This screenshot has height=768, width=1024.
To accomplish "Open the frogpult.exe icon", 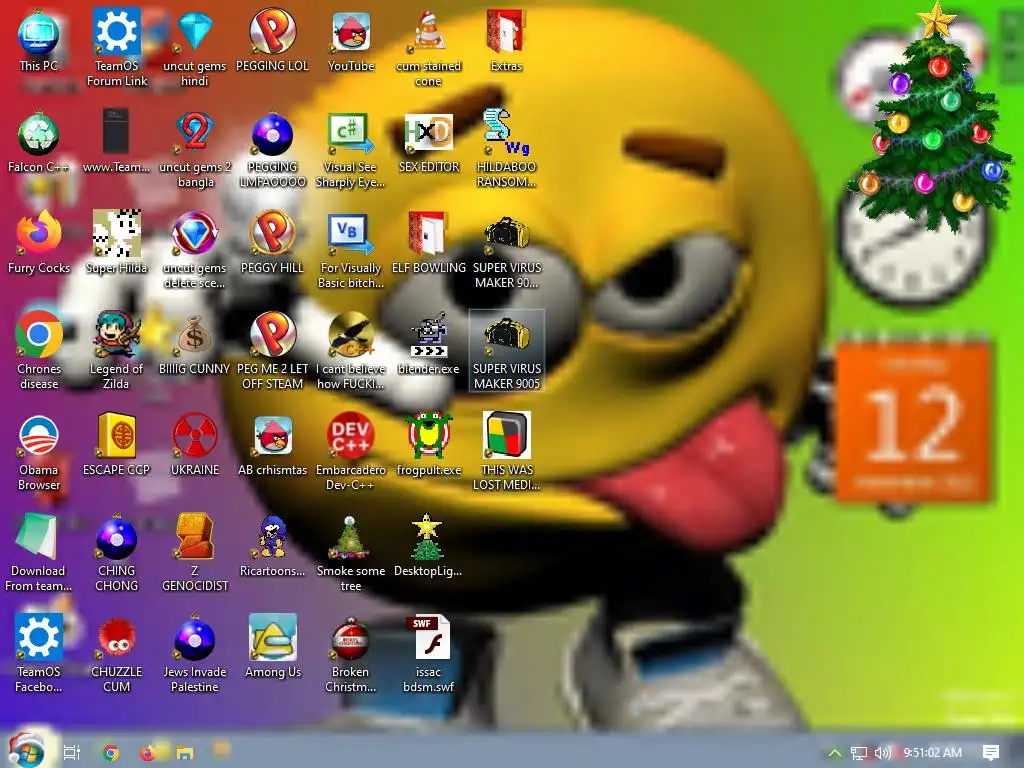I will coord(428,445).
